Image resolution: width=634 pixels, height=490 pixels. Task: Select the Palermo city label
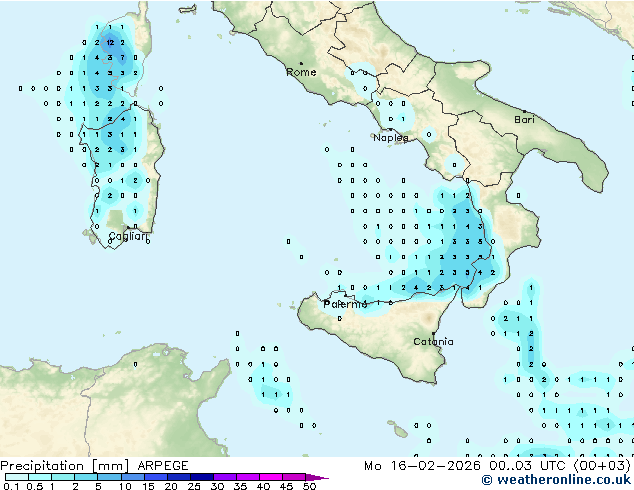(x=345, y=304)
